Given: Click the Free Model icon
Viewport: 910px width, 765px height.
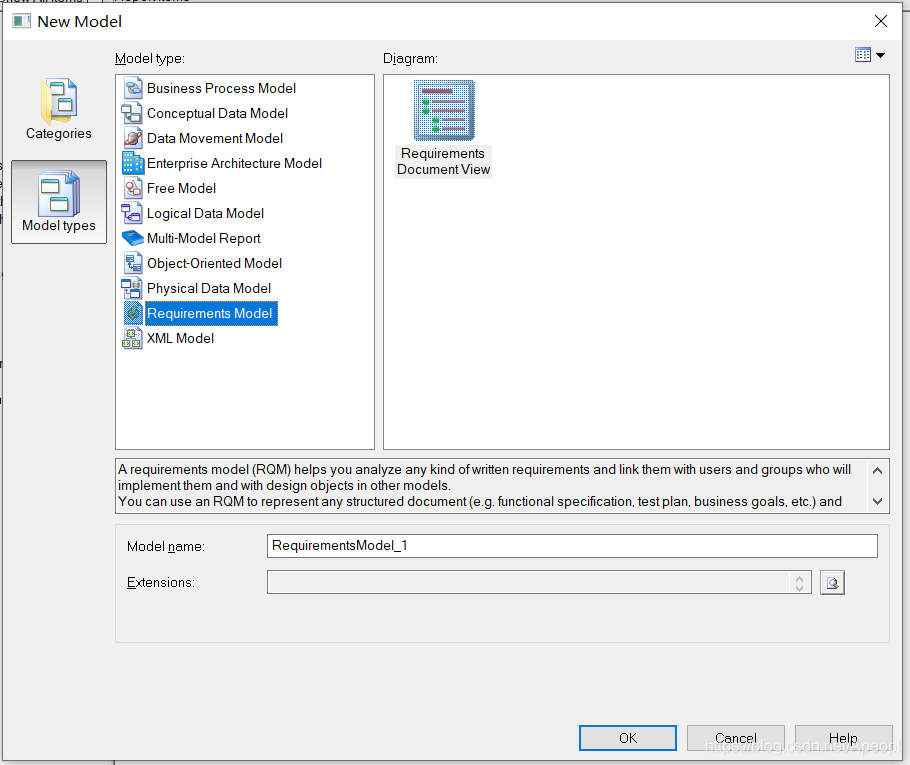Looking at the screenshot, I should point(133,188).
